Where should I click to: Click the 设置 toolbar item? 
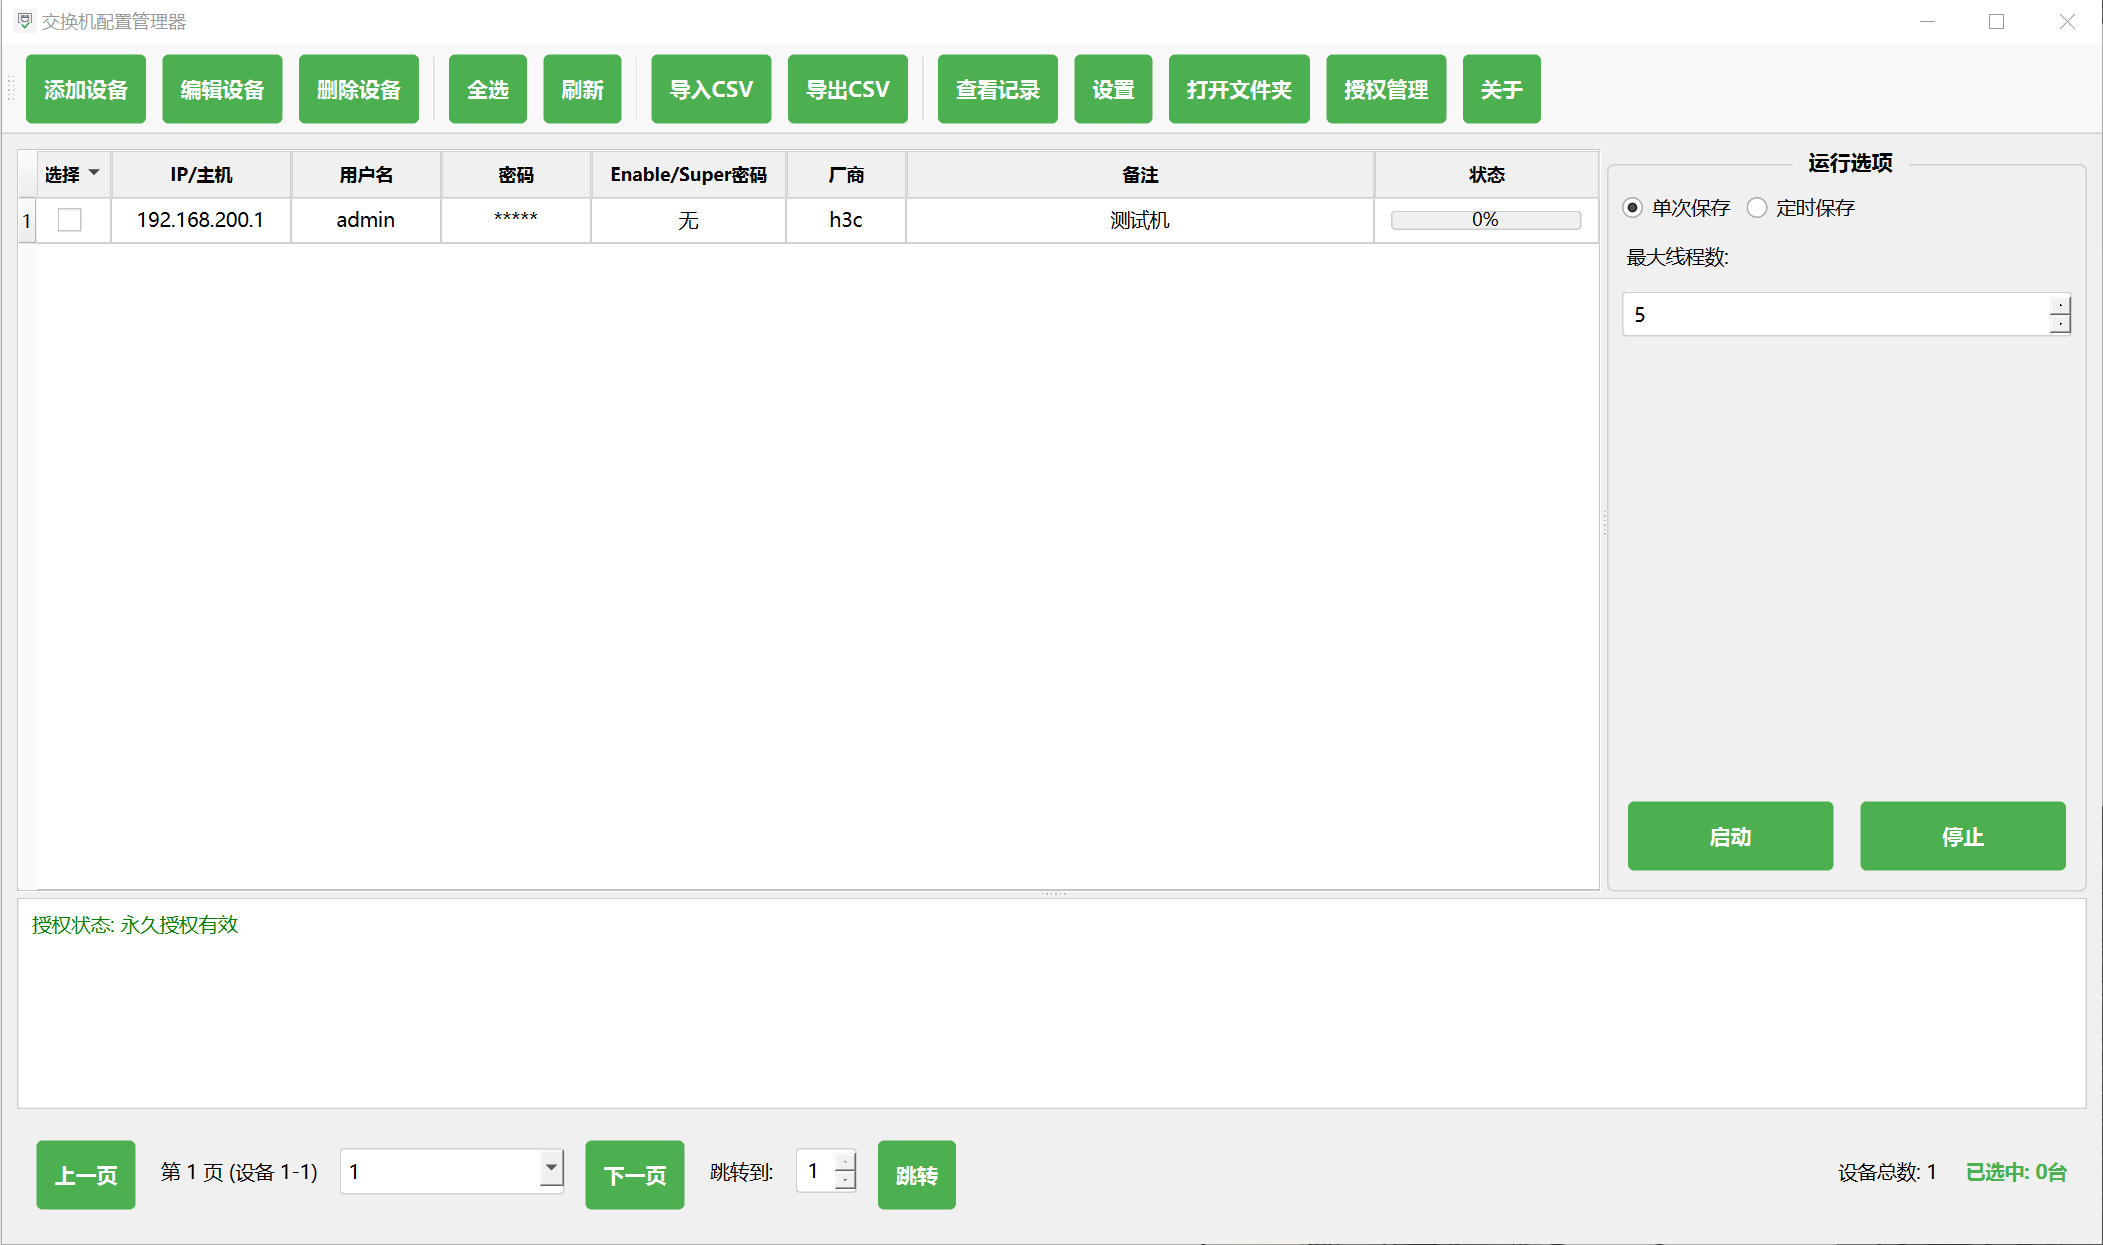[x=1113, y=90]
